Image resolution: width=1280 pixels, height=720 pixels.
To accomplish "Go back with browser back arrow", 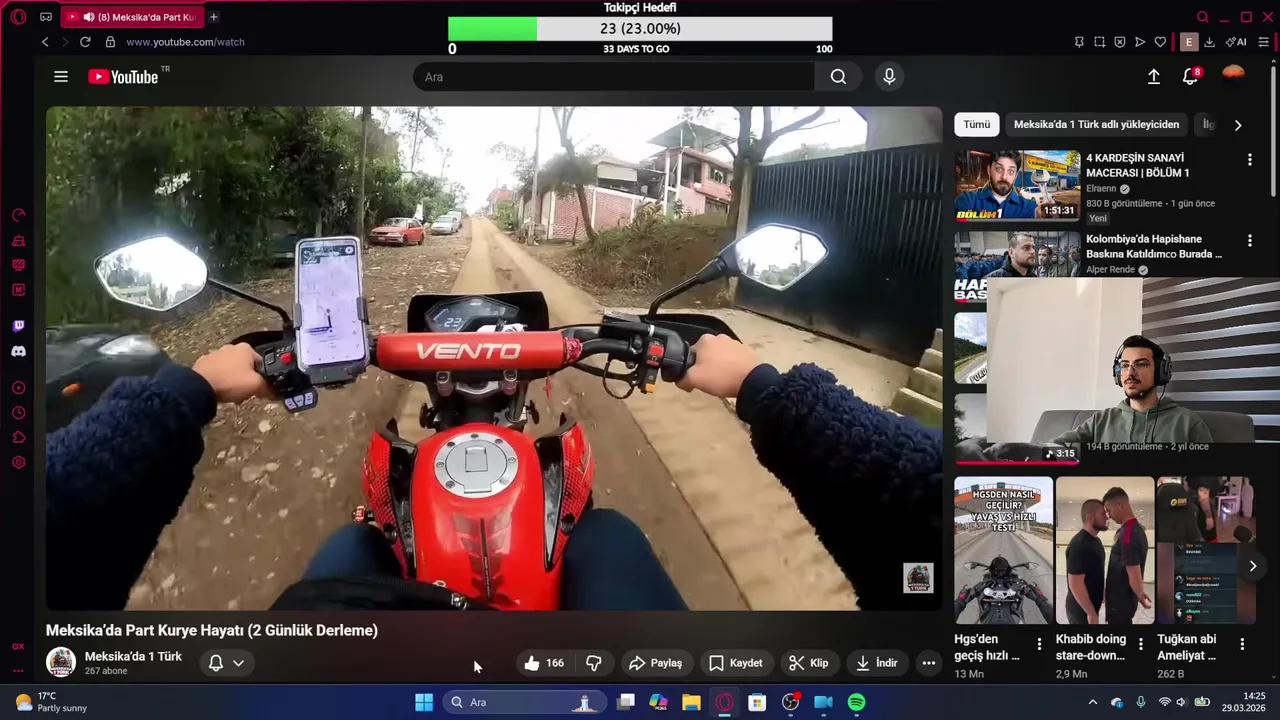I will [45, 42].
